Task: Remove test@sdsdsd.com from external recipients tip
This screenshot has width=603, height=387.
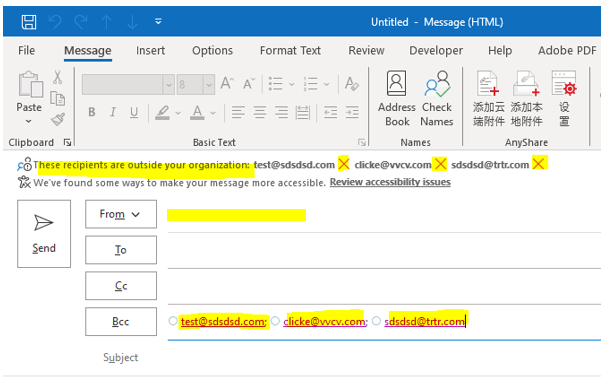Action: click(x=343, y=164)
